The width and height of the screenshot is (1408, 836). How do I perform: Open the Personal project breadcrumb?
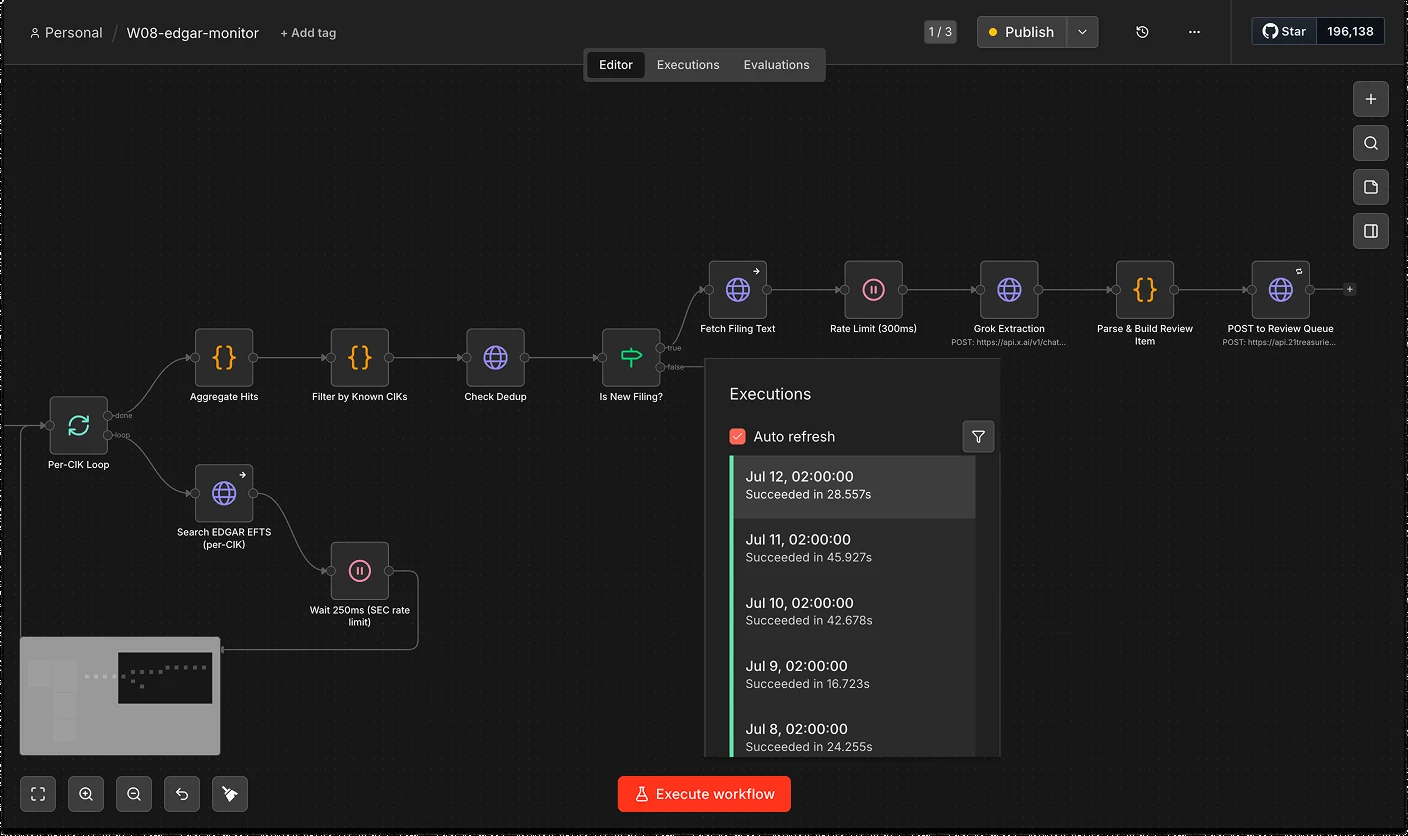66,33
